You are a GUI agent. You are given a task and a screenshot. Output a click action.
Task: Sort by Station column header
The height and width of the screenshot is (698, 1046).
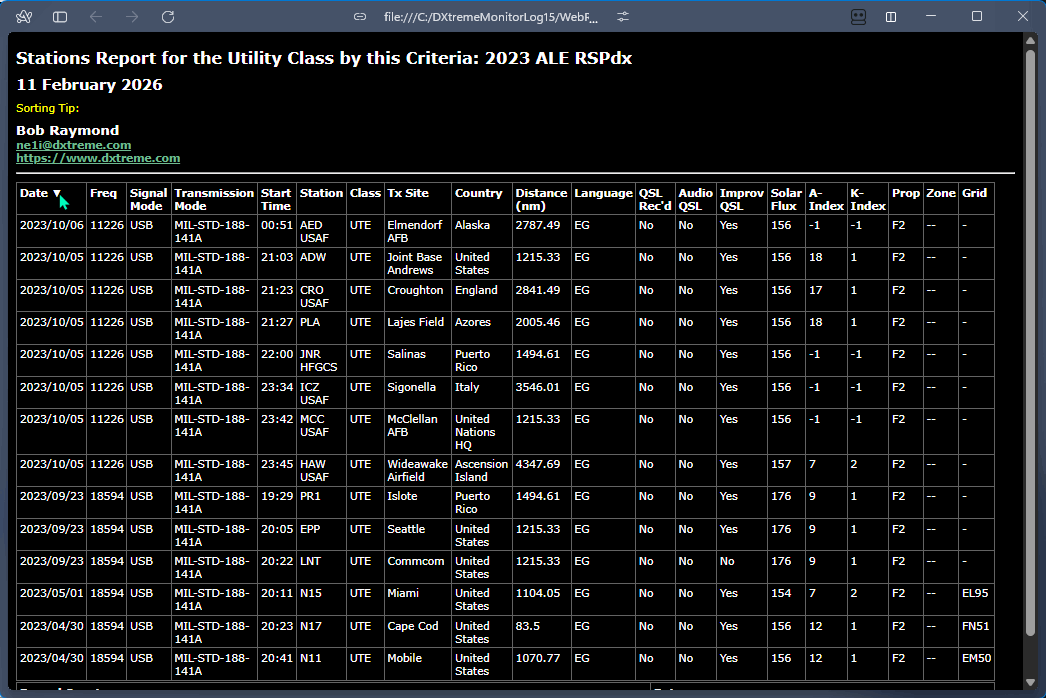[x=321, y=193]
